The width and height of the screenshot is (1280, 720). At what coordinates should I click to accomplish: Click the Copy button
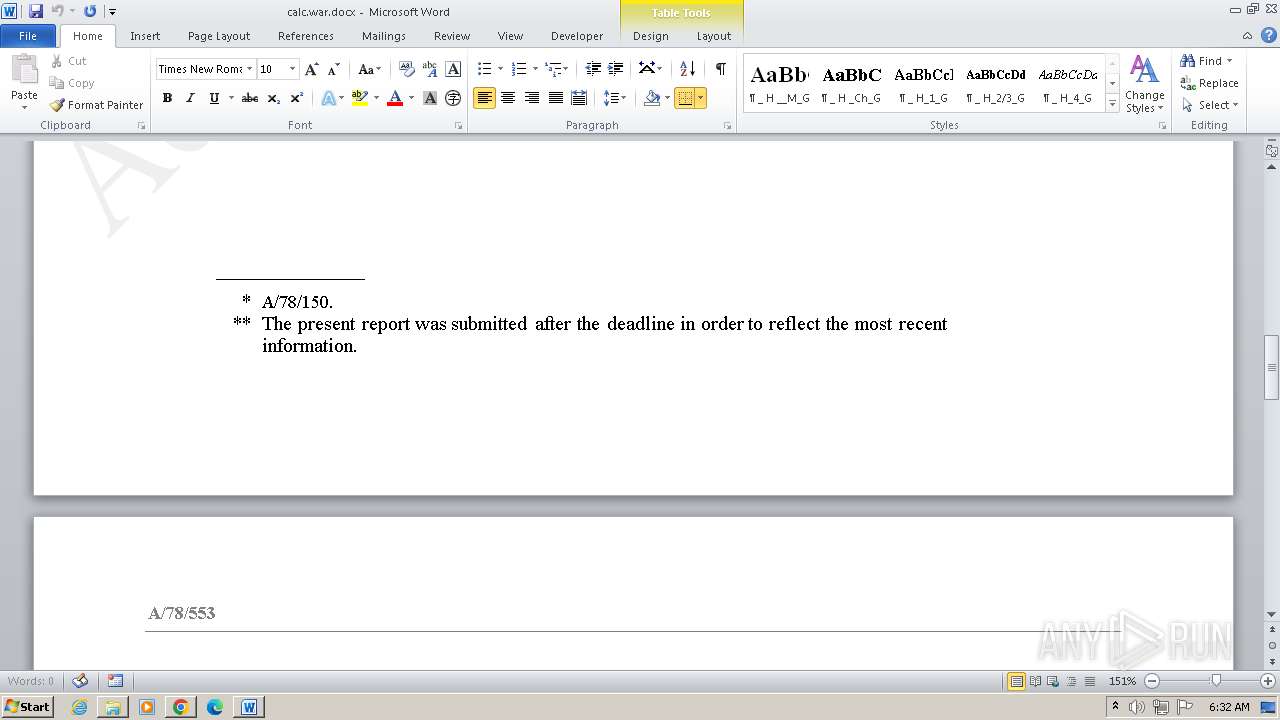pos(72,83)
